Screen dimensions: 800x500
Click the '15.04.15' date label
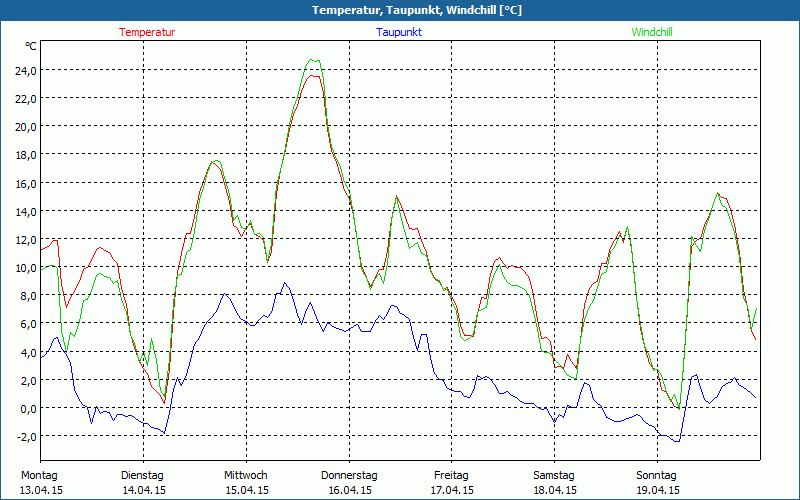click(x=247, y=490)
